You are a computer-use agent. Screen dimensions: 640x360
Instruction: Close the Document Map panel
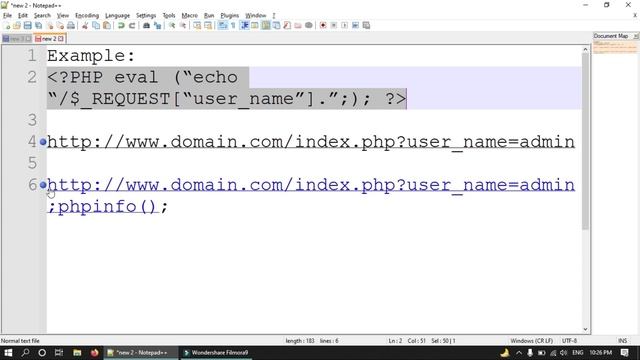pos(636,36)
